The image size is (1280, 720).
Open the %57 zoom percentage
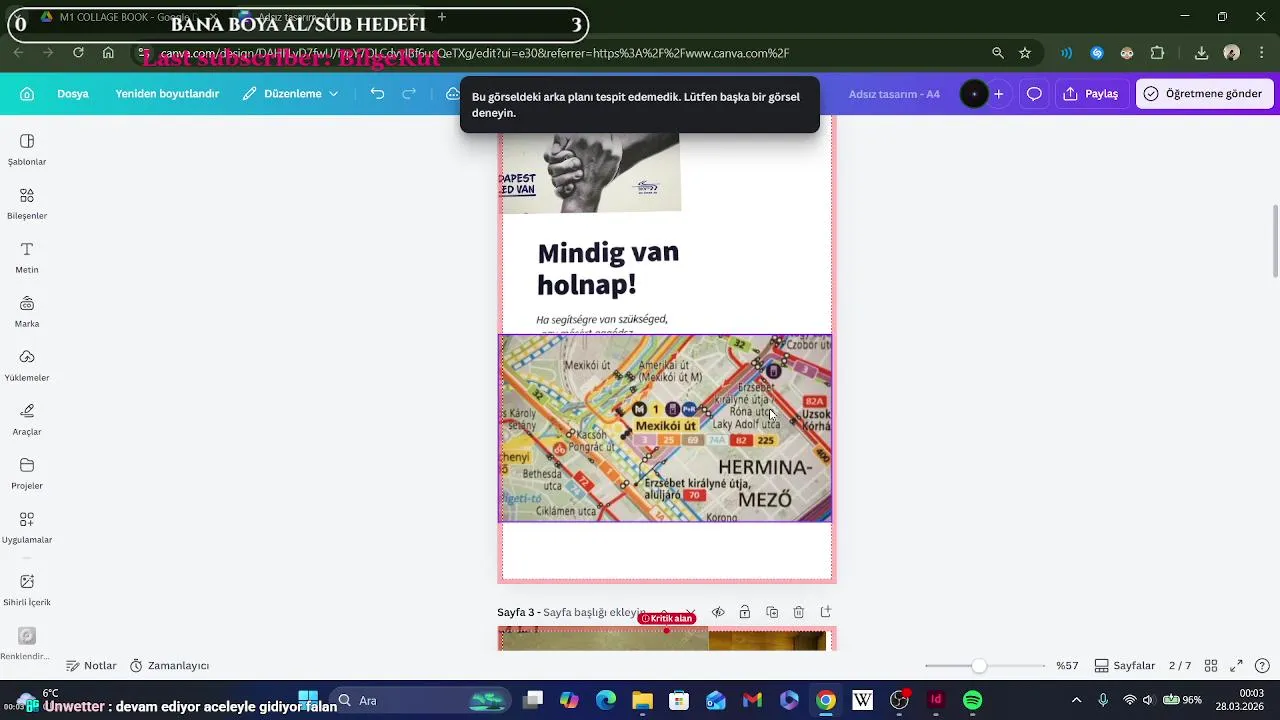1067,666
